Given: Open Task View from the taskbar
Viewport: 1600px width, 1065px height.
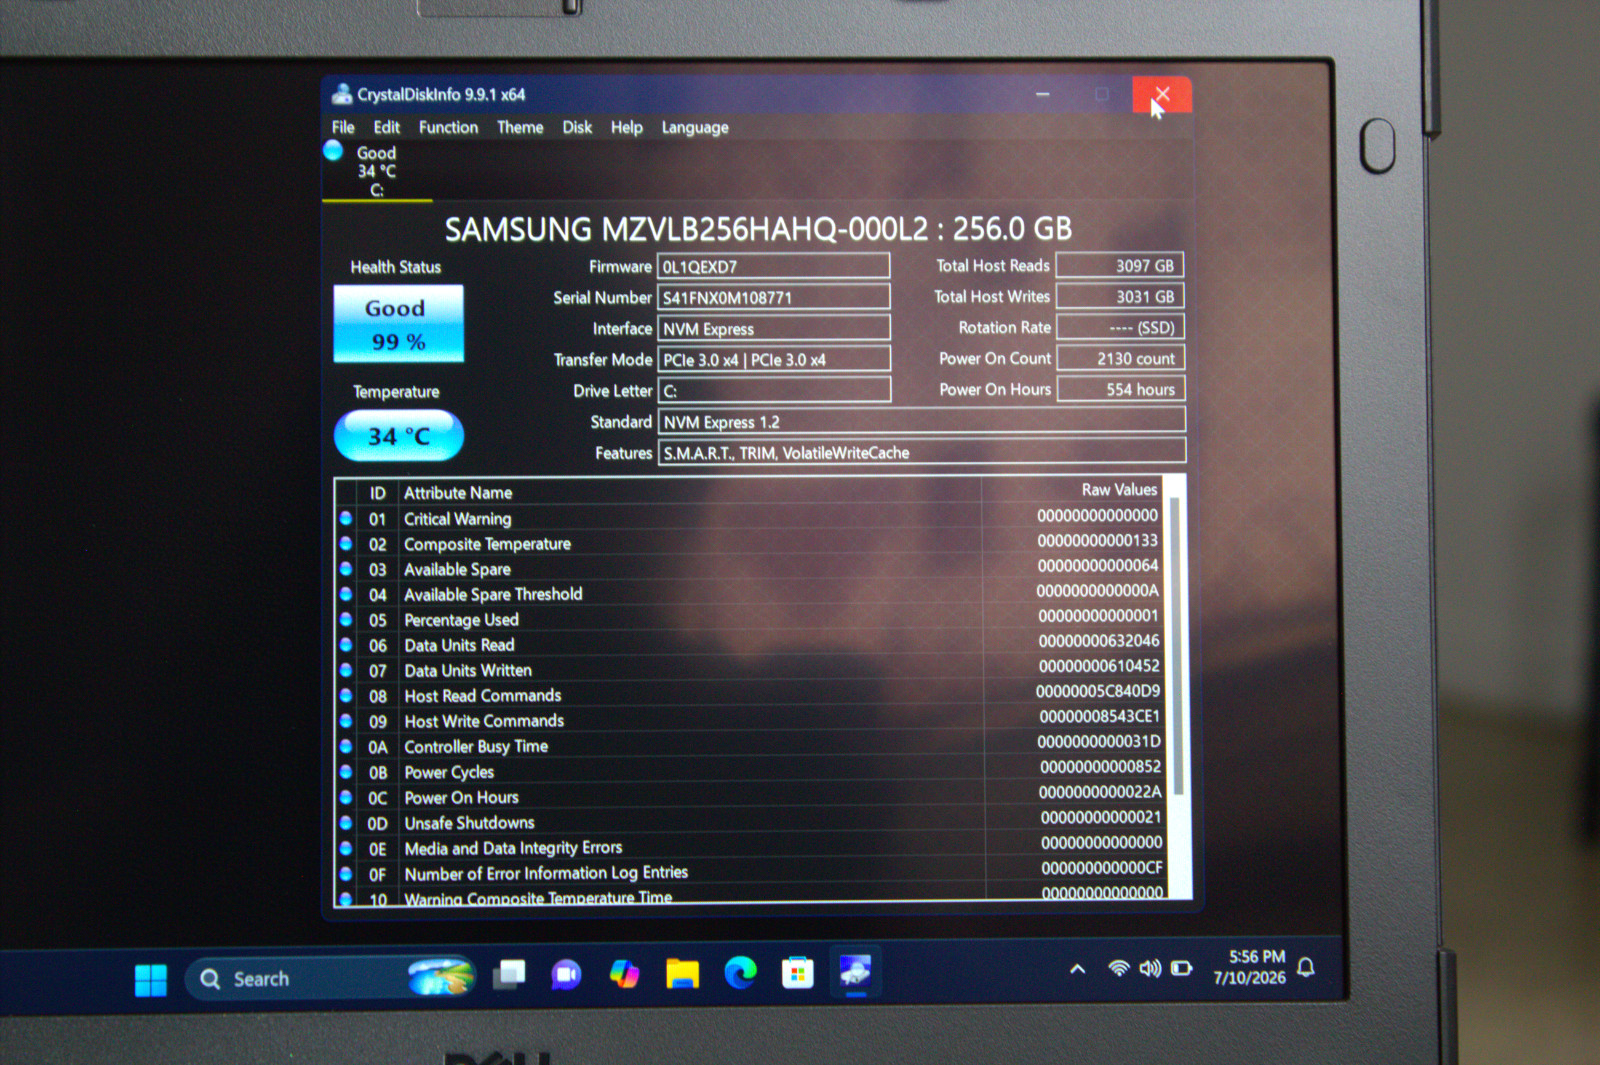Looking at the screenshot, I should [x=509, y=974].
